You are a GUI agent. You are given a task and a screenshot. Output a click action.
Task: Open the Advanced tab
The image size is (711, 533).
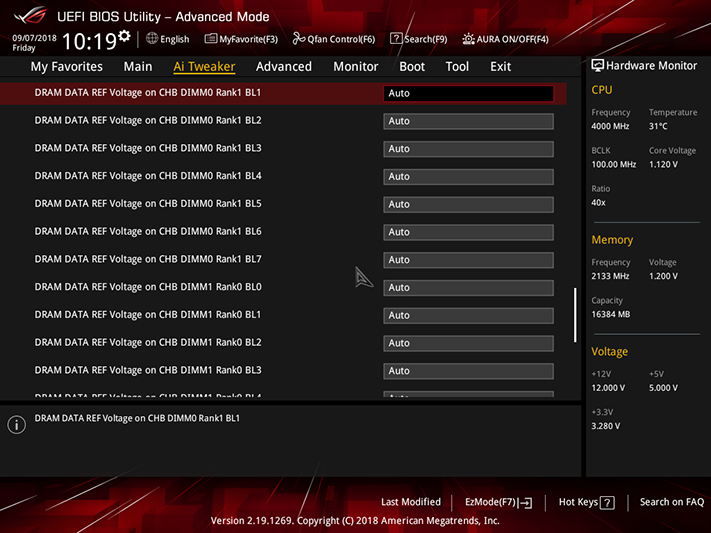284,67
